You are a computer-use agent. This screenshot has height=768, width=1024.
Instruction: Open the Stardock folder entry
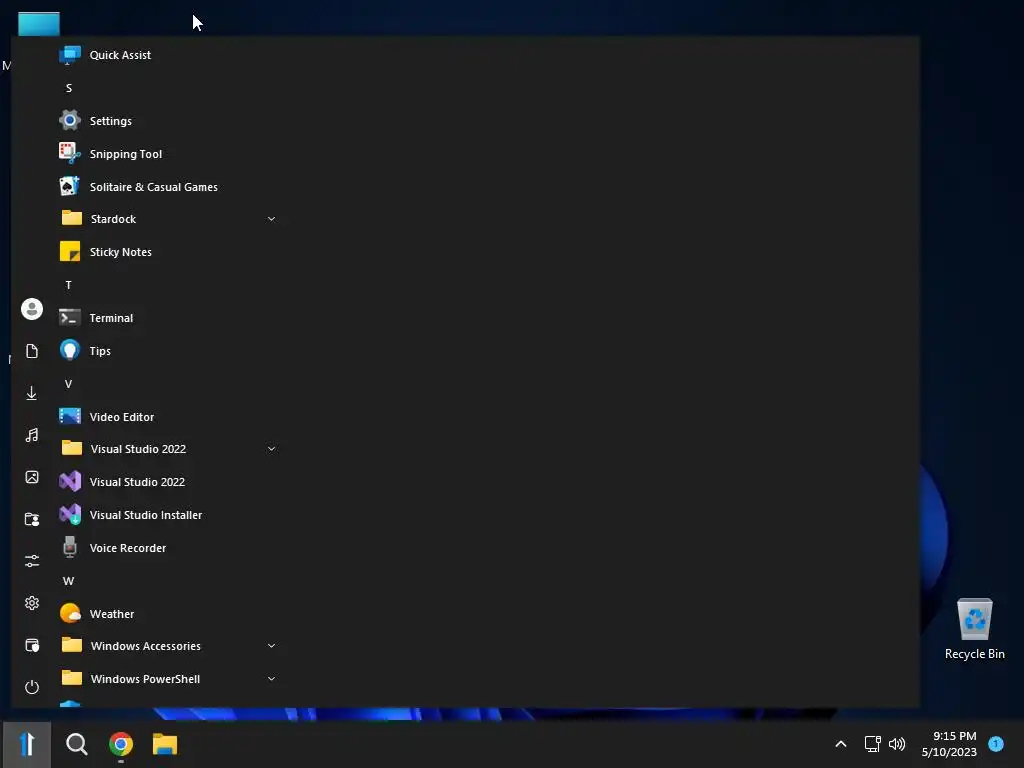(168, 219)
